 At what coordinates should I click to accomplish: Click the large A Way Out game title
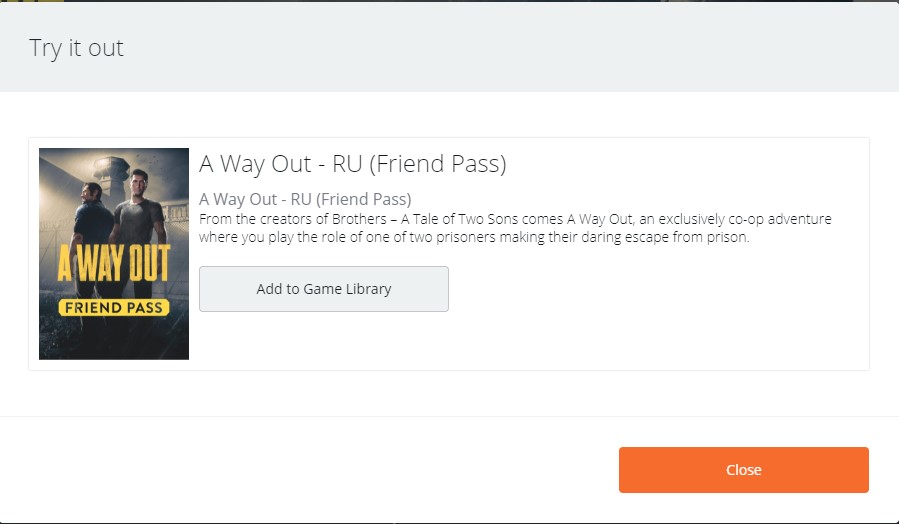pyautogui.click(x=352, y=164)
